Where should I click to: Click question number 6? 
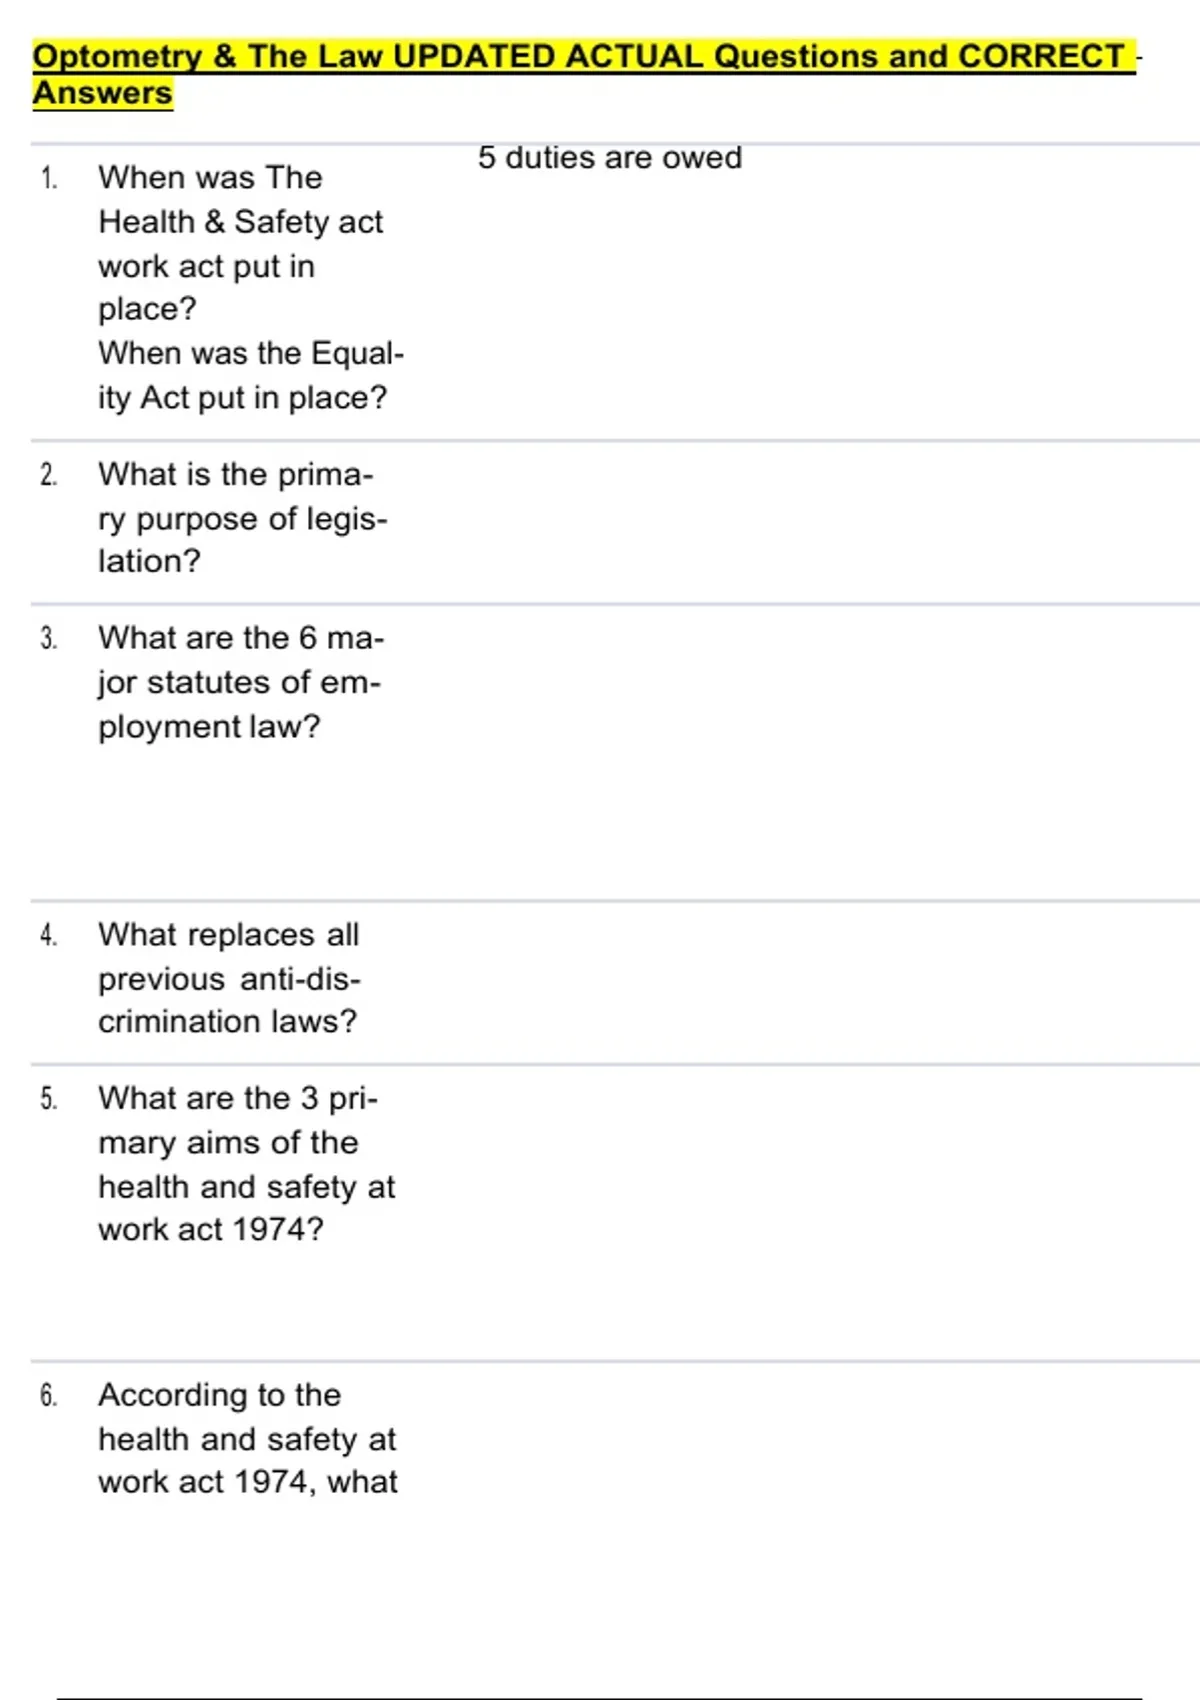tap(49, 1396)
